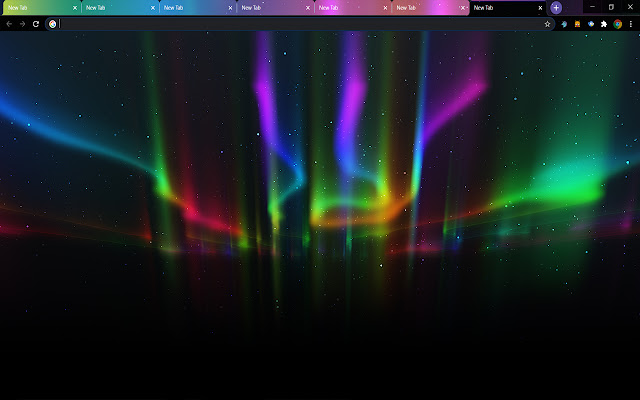Click the Forward navigation arrow

pos(22,23)
